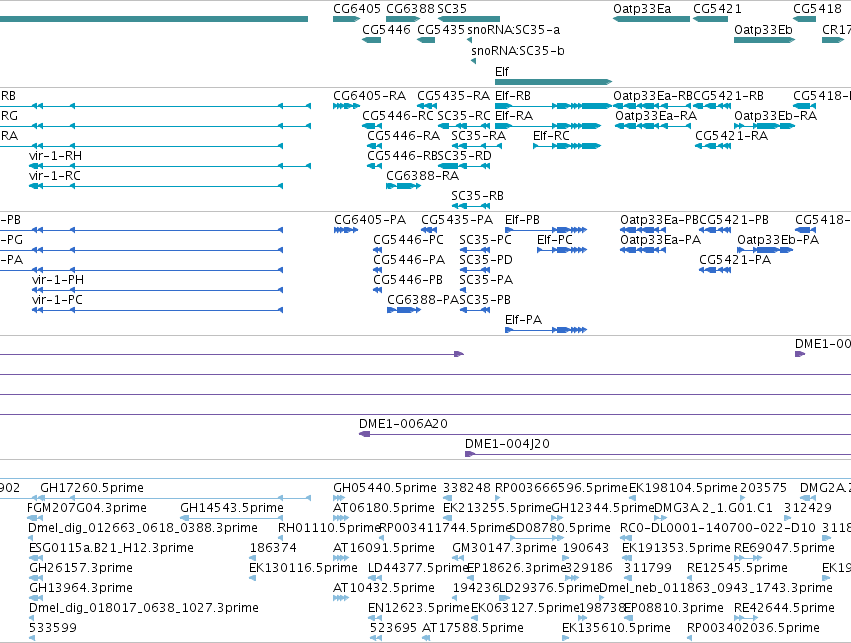851x643 pixels.
Task: Click EST GH13964.3prime
Action: [x=81, y=588]
